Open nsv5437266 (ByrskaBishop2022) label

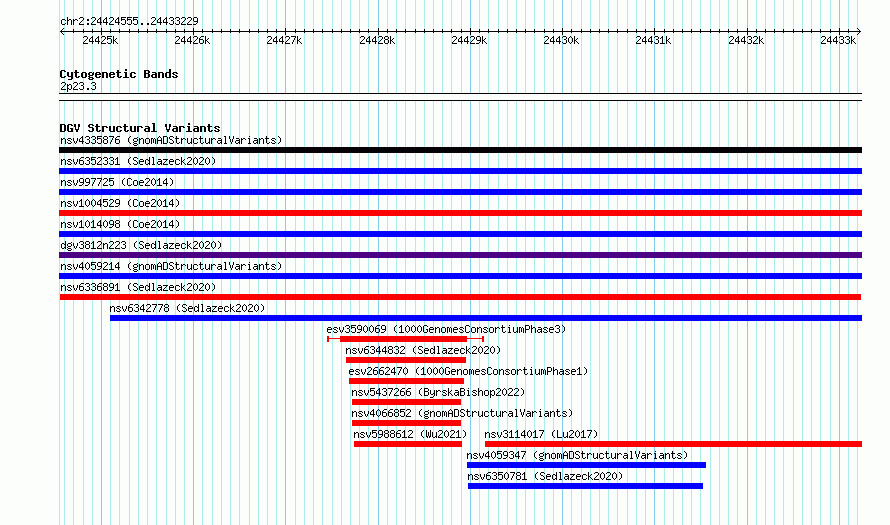(x=438, y=392)
